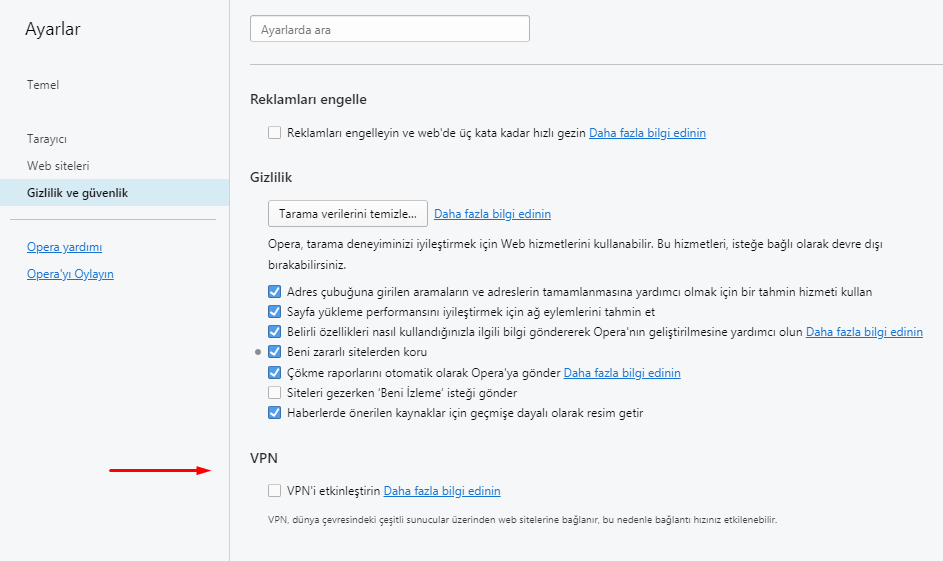Select Gizlilik ve güvenlik in sidebar

(x=114, y=192)
